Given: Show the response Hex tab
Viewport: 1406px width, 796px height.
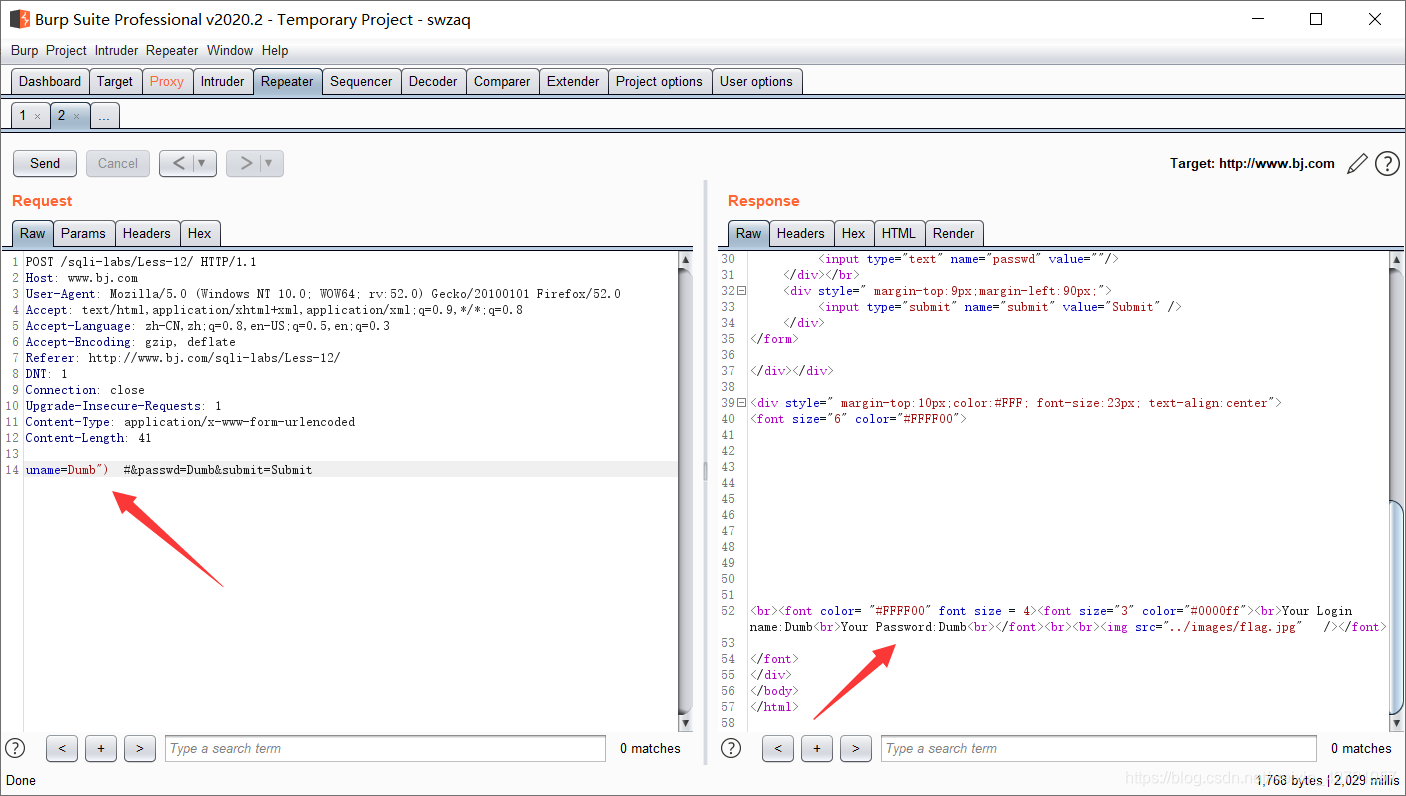Looking at the screenshot, I should tap(853, 233).
